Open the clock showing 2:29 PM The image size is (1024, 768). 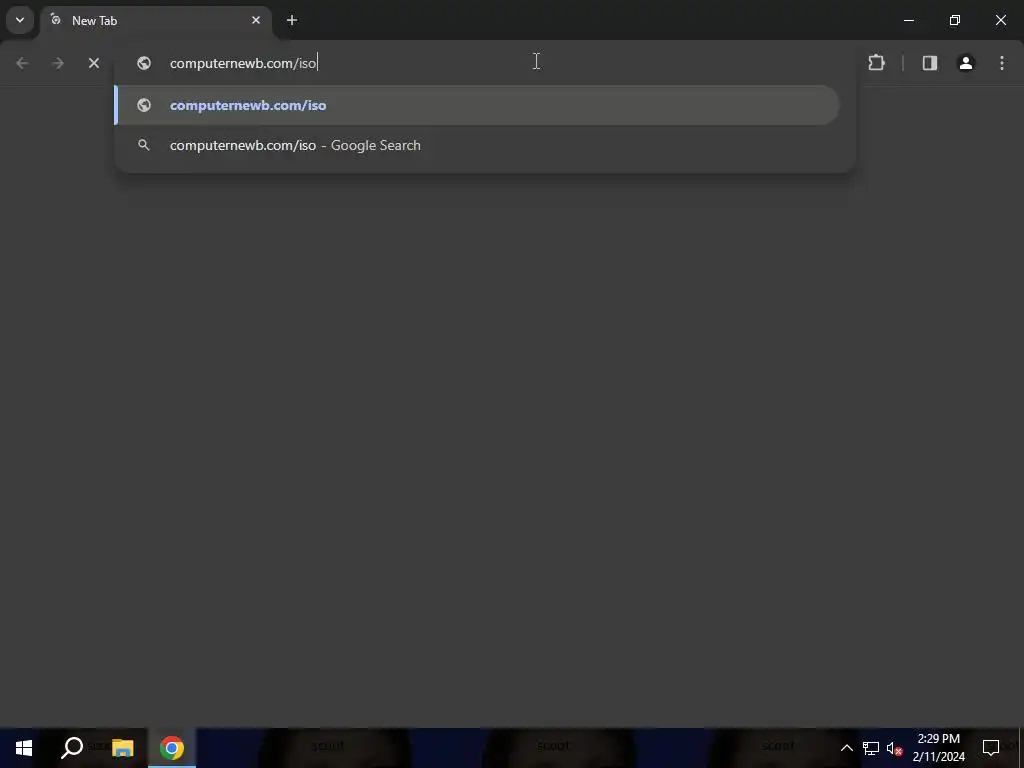point(938,748)
